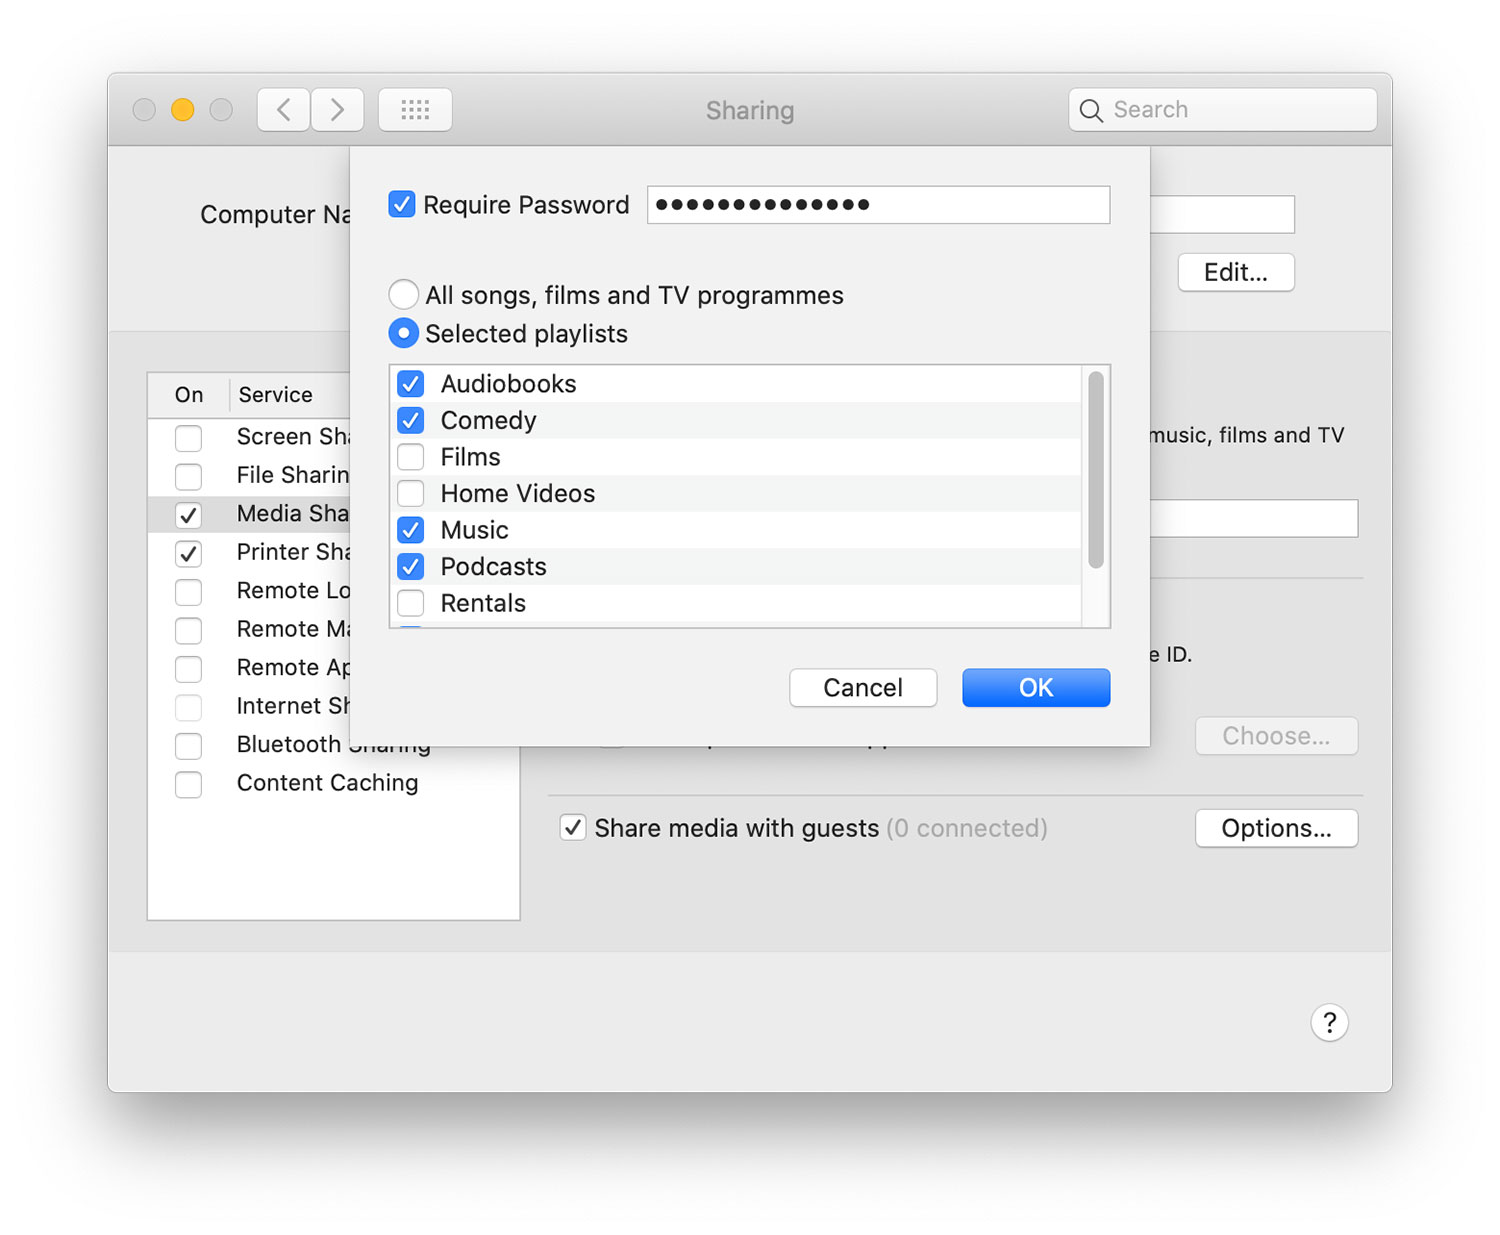Click the help question mark button
1500x1235 pixels.
[1329, 1022]
